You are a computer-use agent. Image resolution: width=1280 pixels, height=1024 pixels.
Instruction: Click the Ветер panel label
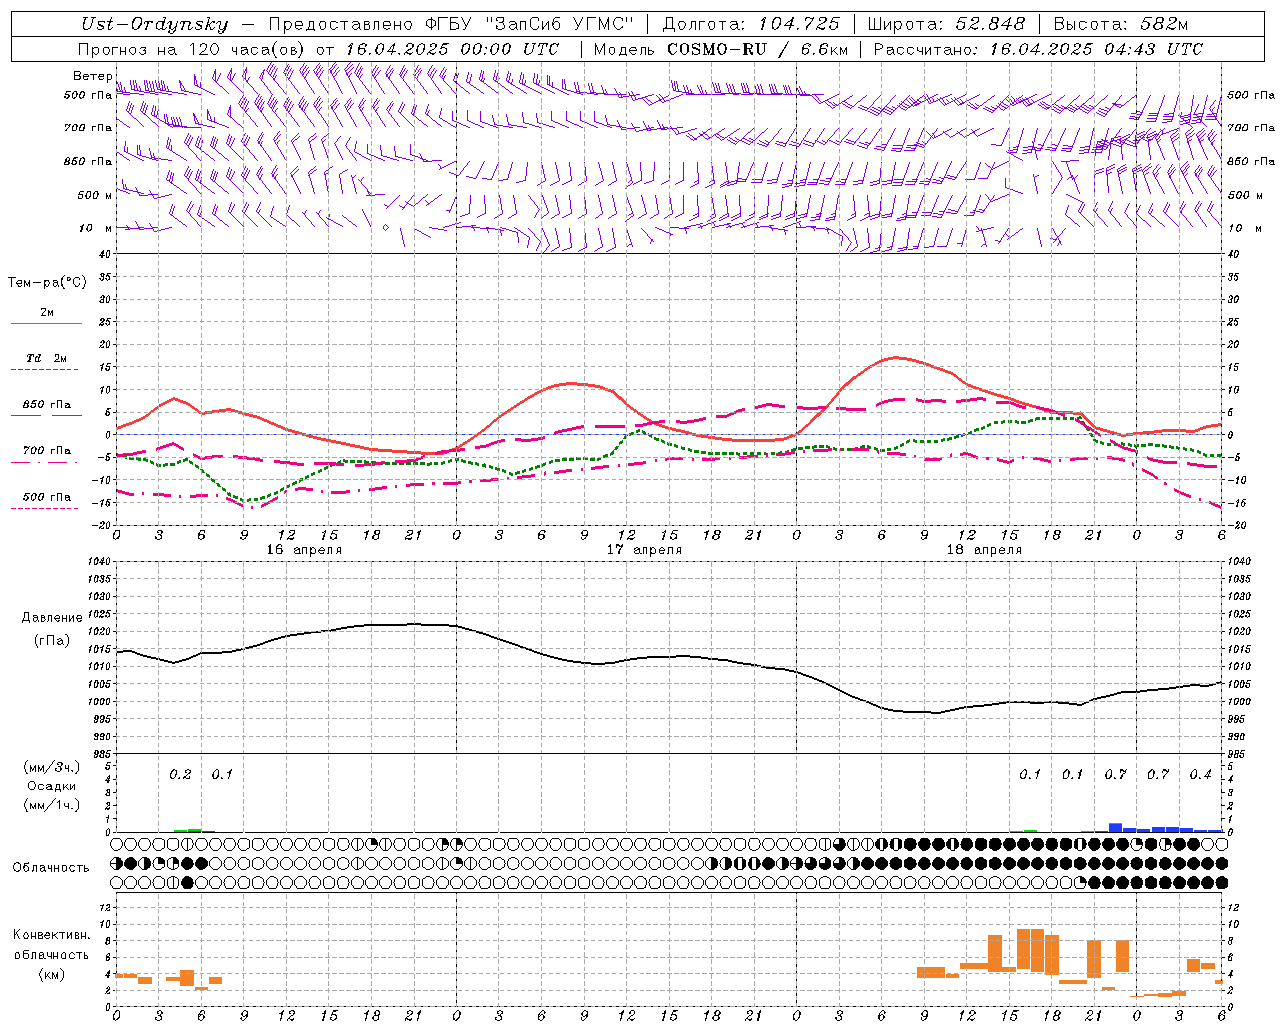click(92, 76)
